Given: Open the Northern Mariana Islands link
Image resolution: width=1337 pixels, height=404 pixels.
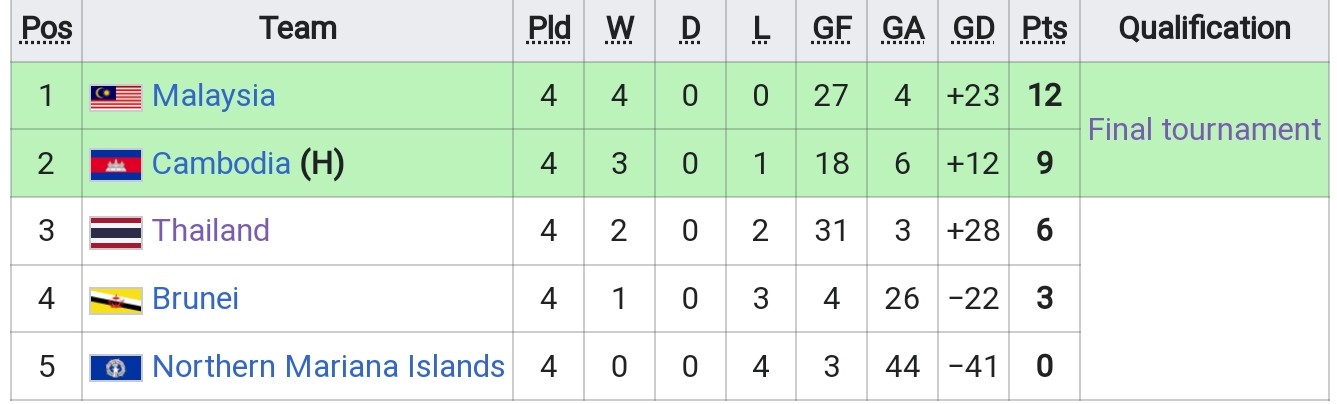Looking at the screenshot, I should (328, 366).
